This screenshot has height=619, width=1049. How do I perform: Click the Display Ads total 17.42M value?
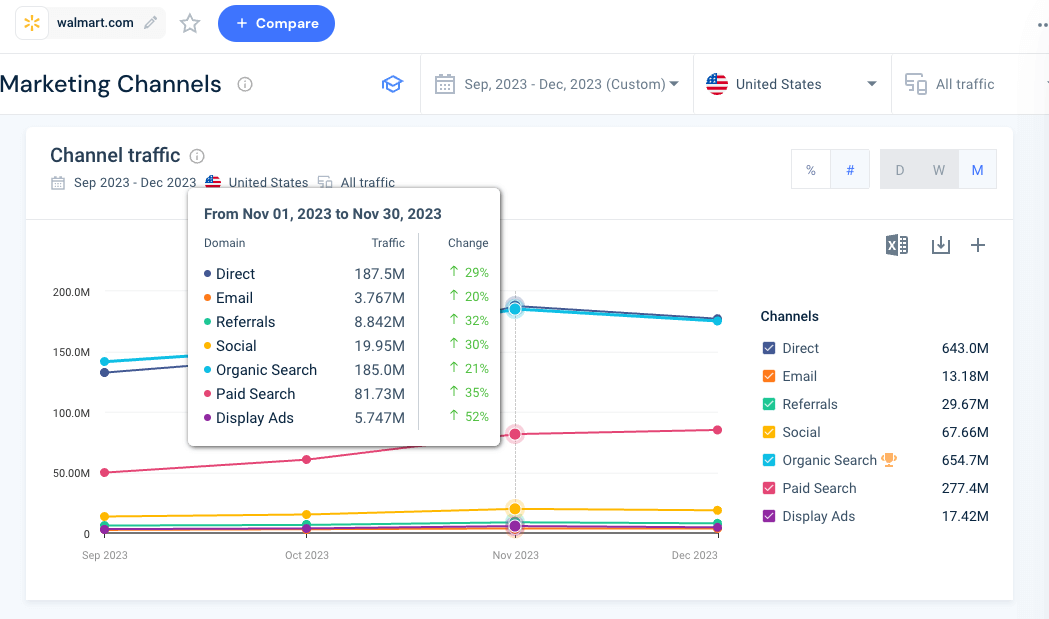coord(965,517)
